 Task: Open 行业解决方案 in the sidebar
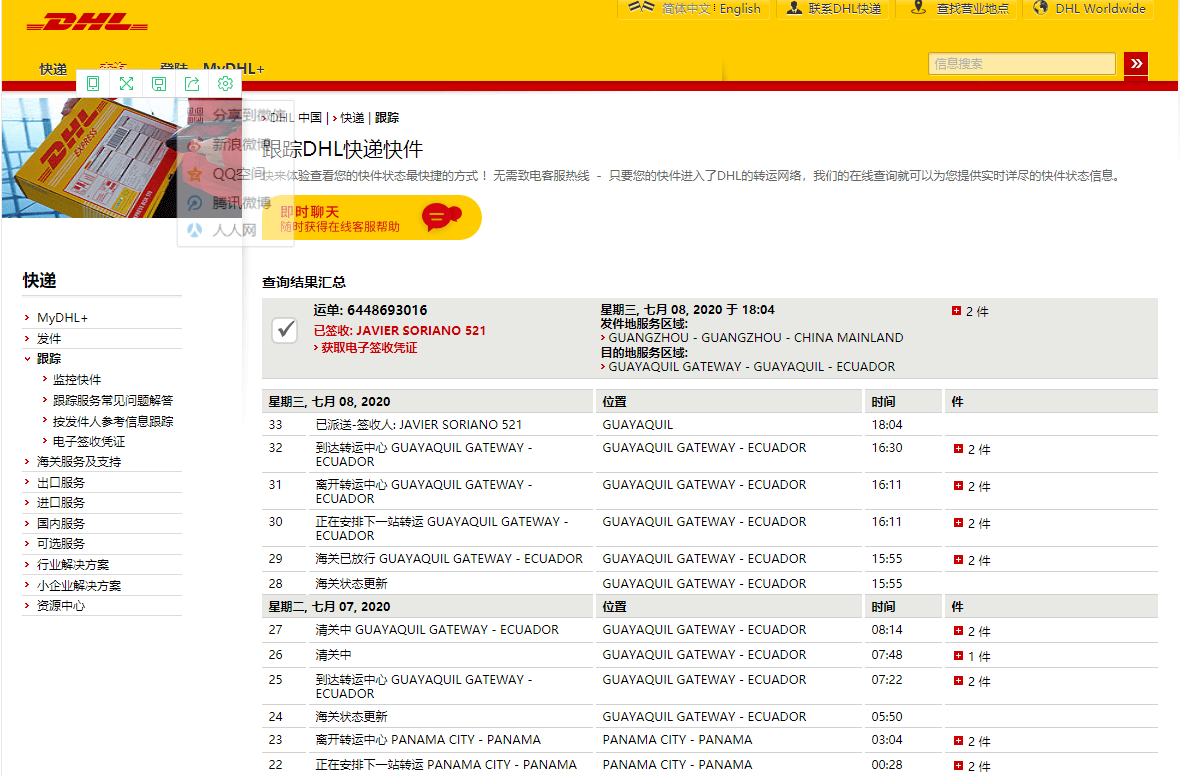(x=73, y=565)
